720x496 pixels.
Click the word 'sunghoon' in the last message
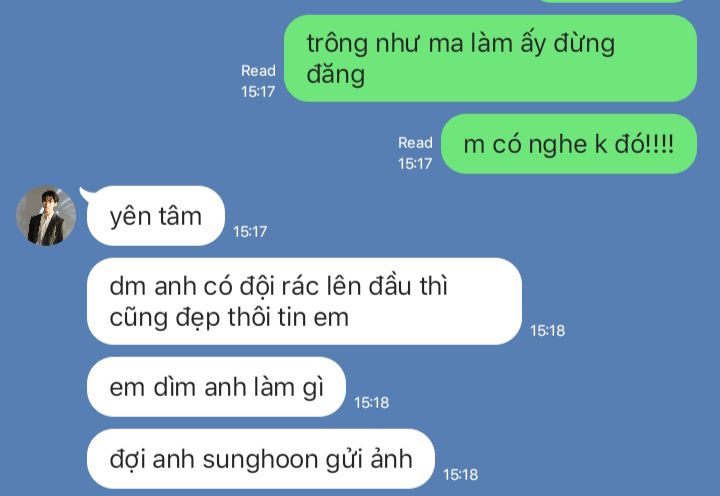[259, 459]
